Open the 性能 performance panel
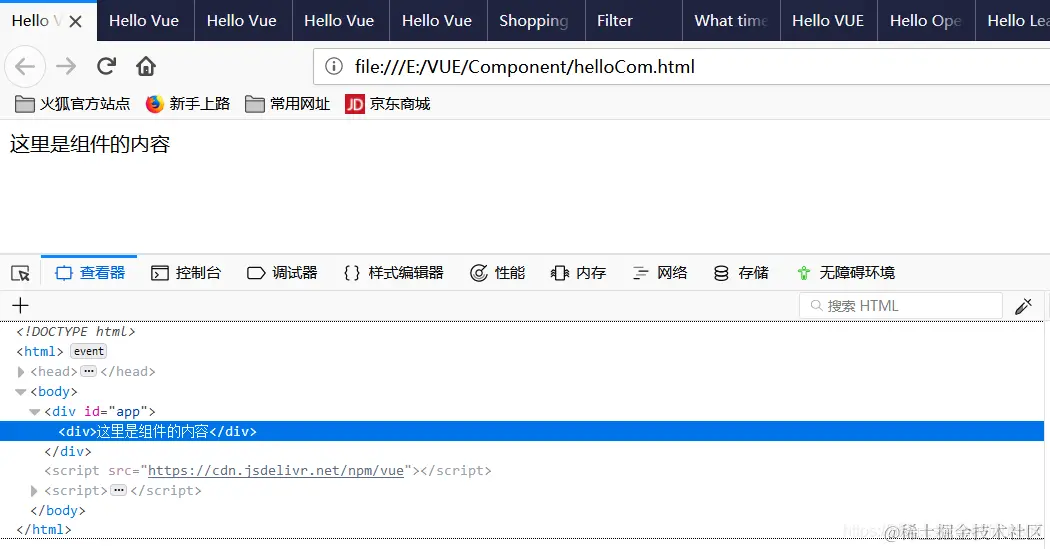Screen dimensions: 1050x549 click(x=498, y=273)
